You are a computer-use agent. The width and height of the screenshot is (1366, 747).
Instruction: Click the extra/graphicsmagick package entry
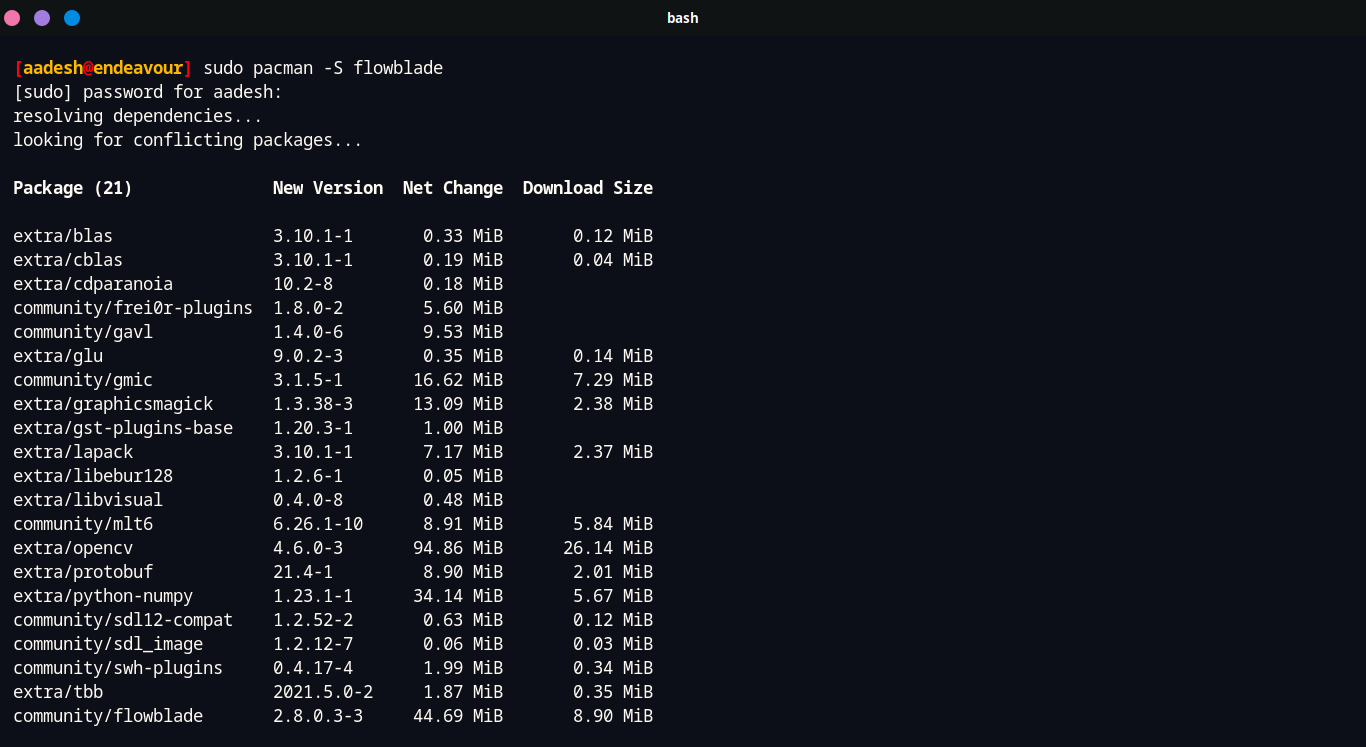click(113, 403)
